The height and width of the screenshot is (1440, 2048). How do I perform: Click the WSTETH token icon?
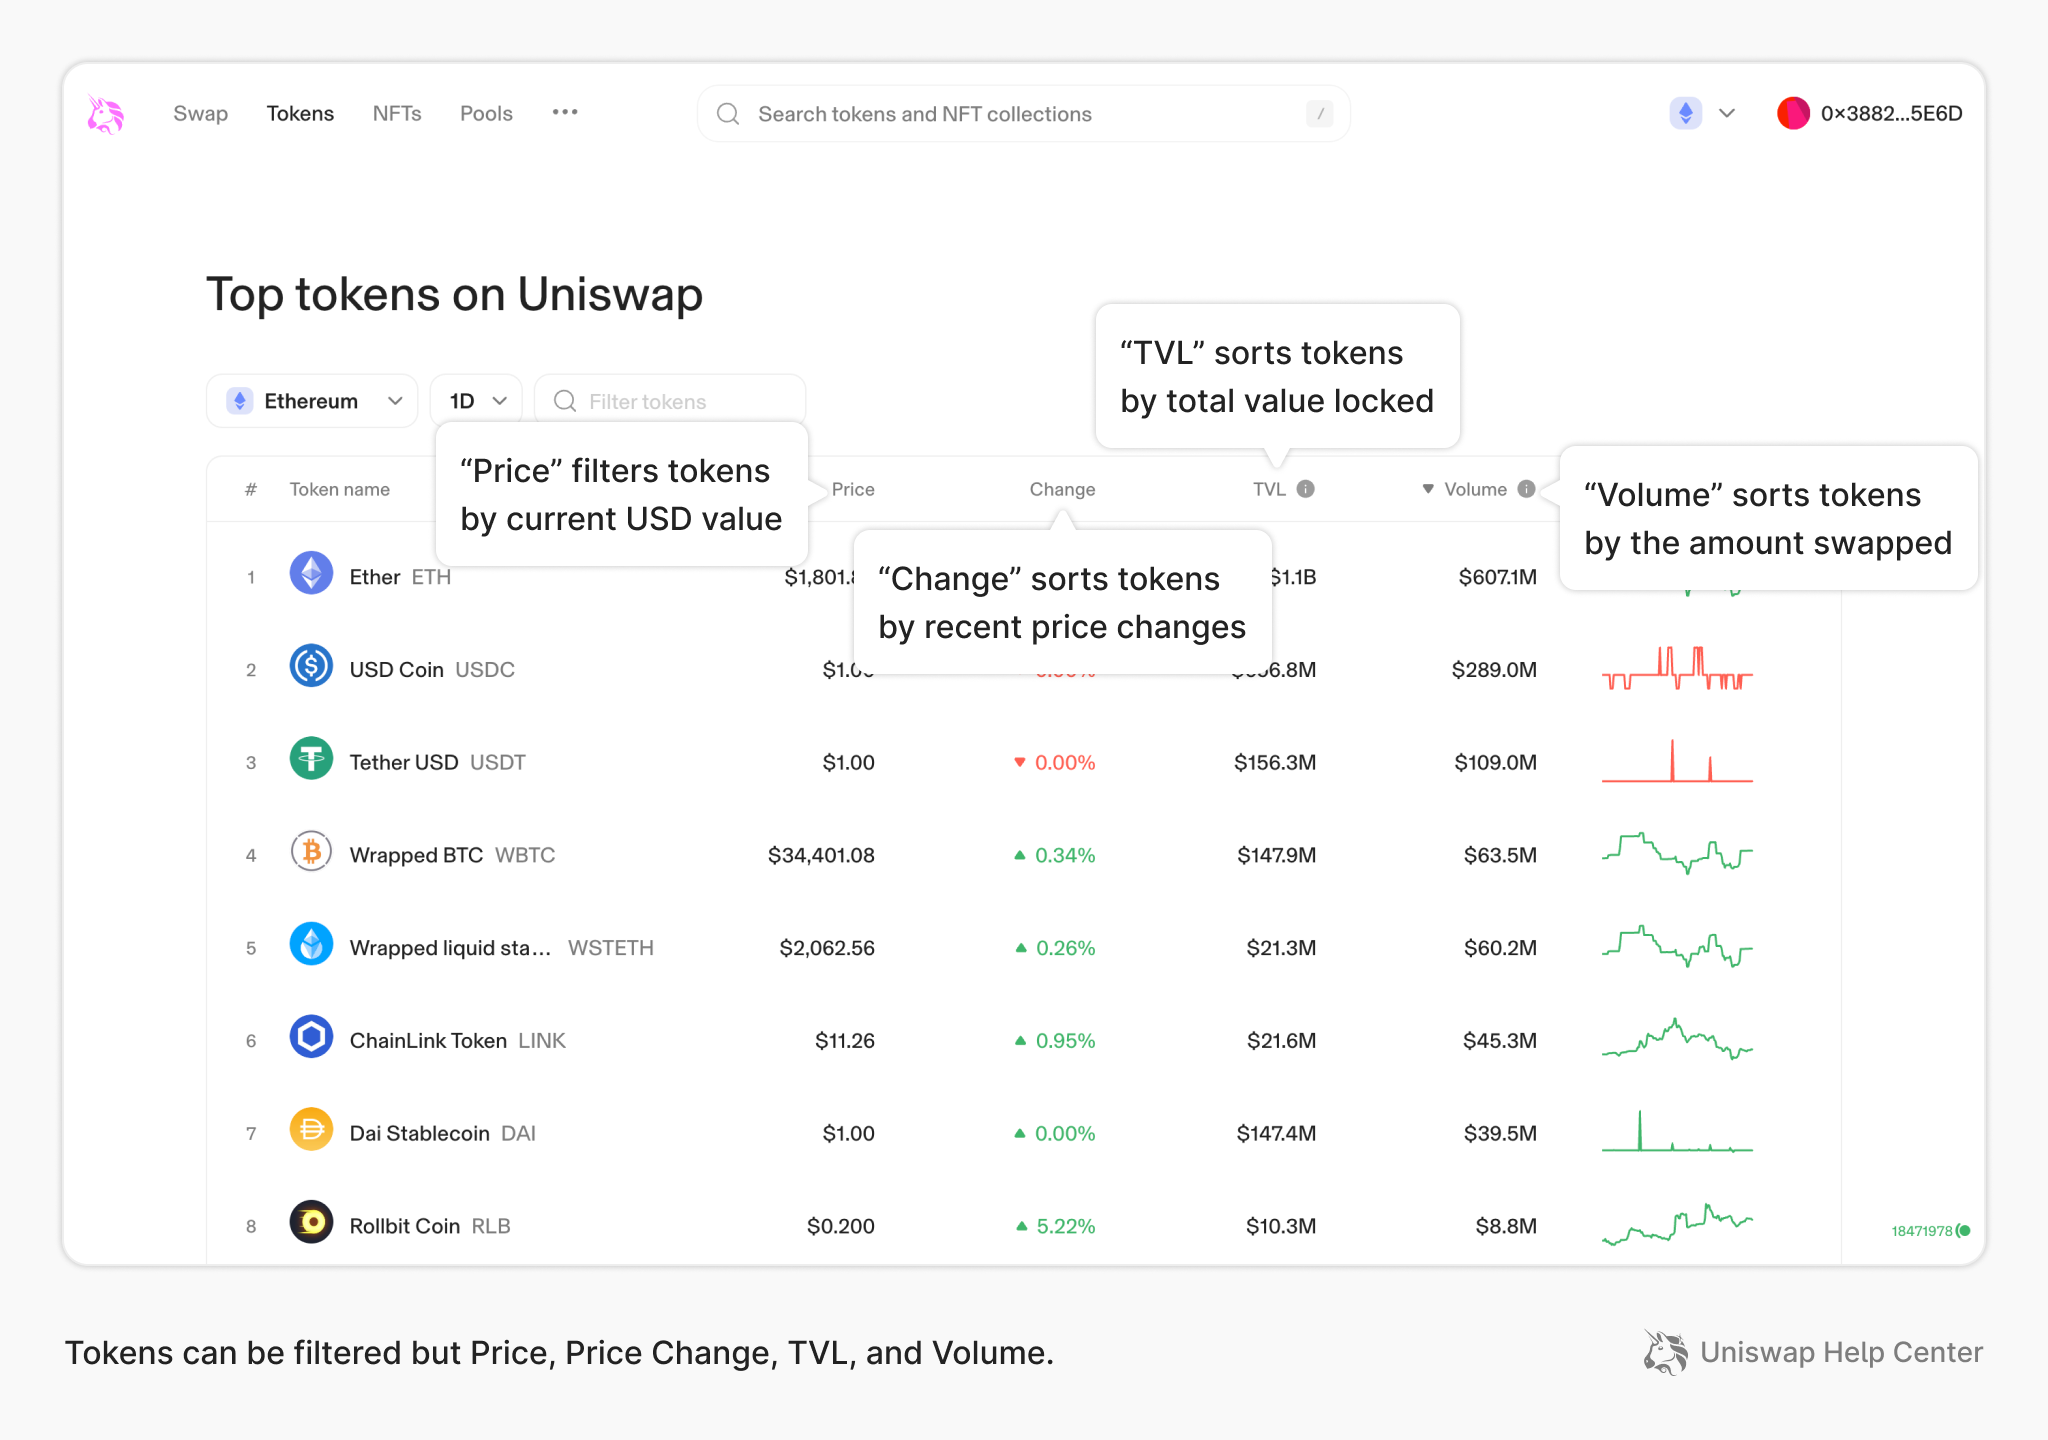point(311,944)
